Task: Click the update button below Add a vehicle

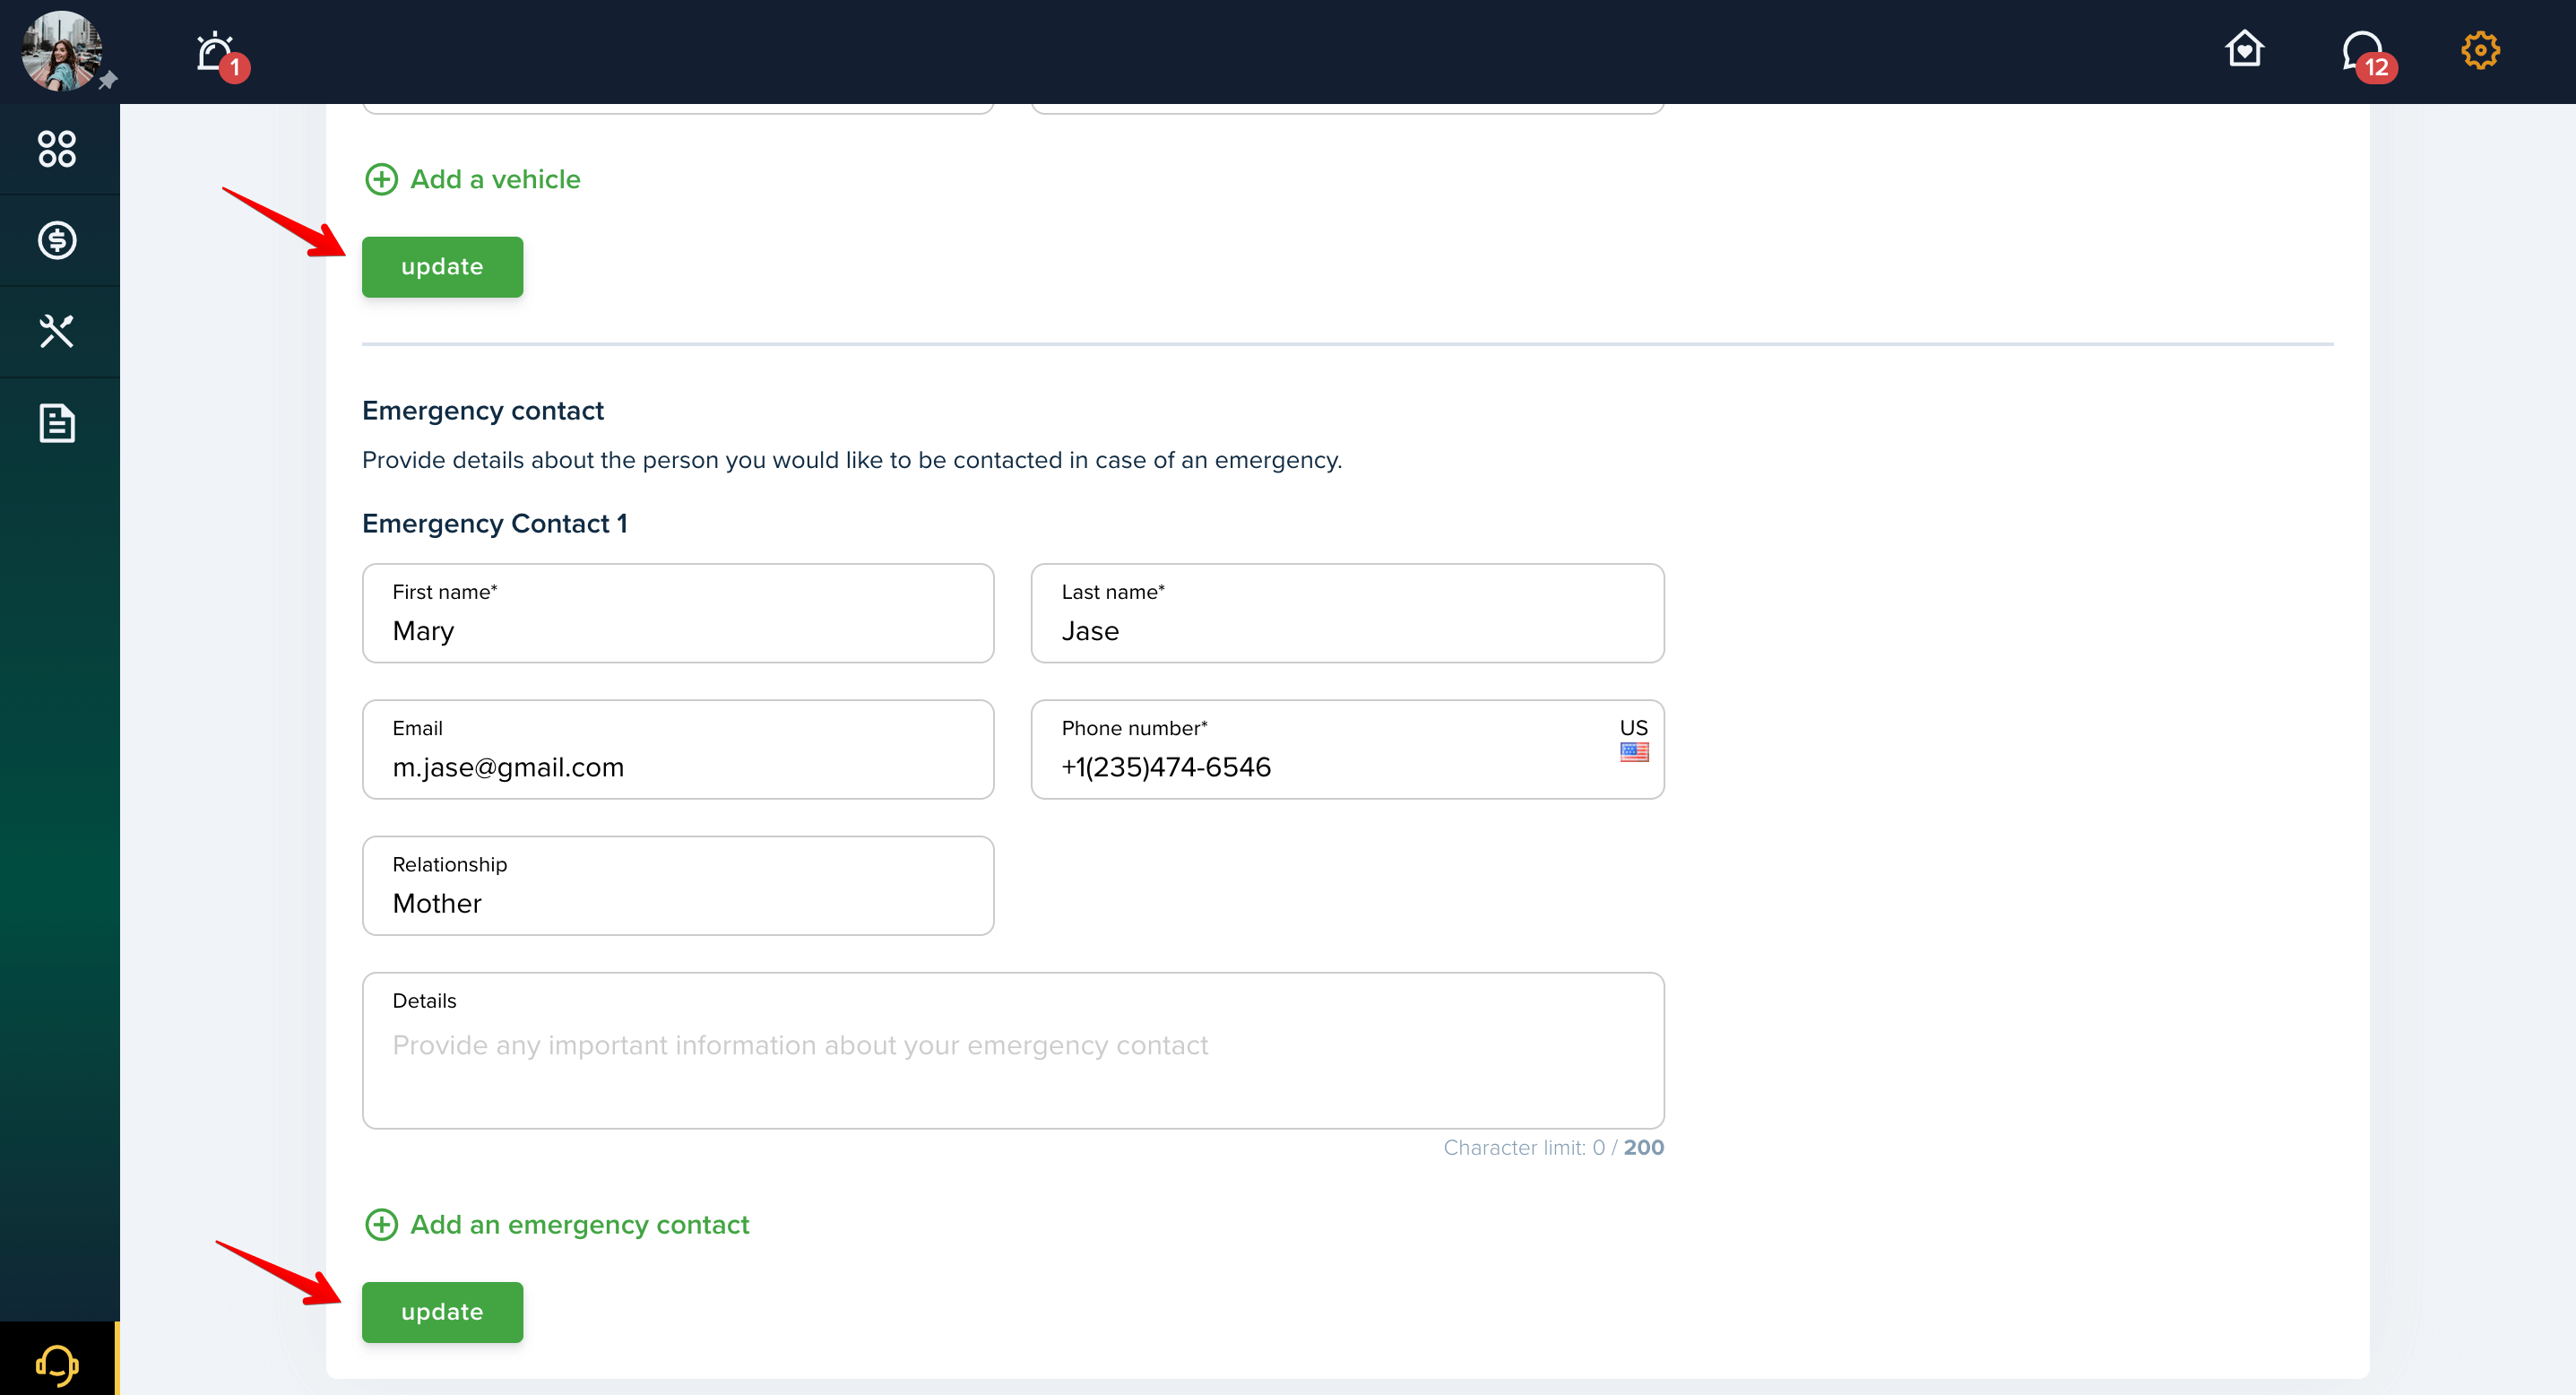Action: pyautogui.click(x=442, y=267)
